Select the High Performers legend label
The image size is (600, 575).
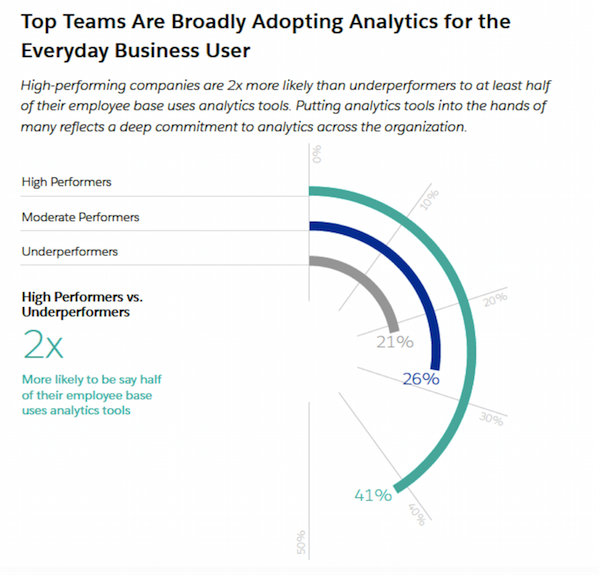pos(66,182)
